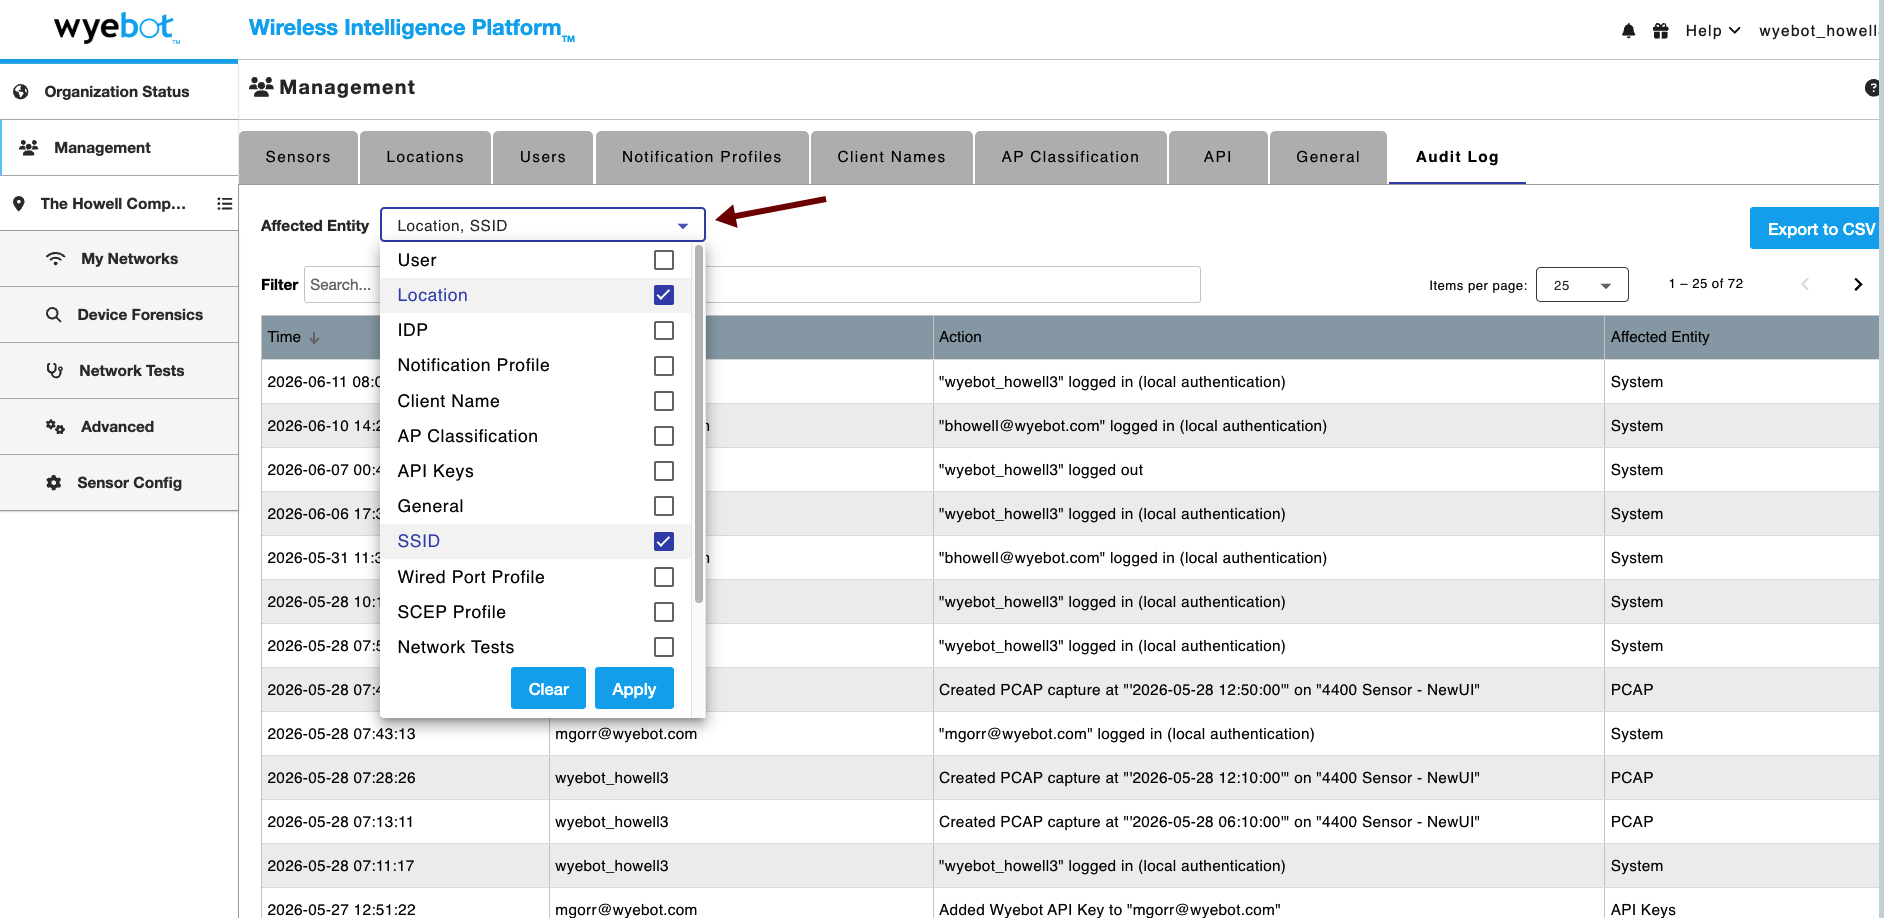
Task: Switch to the Users tab
Action: 543,157
